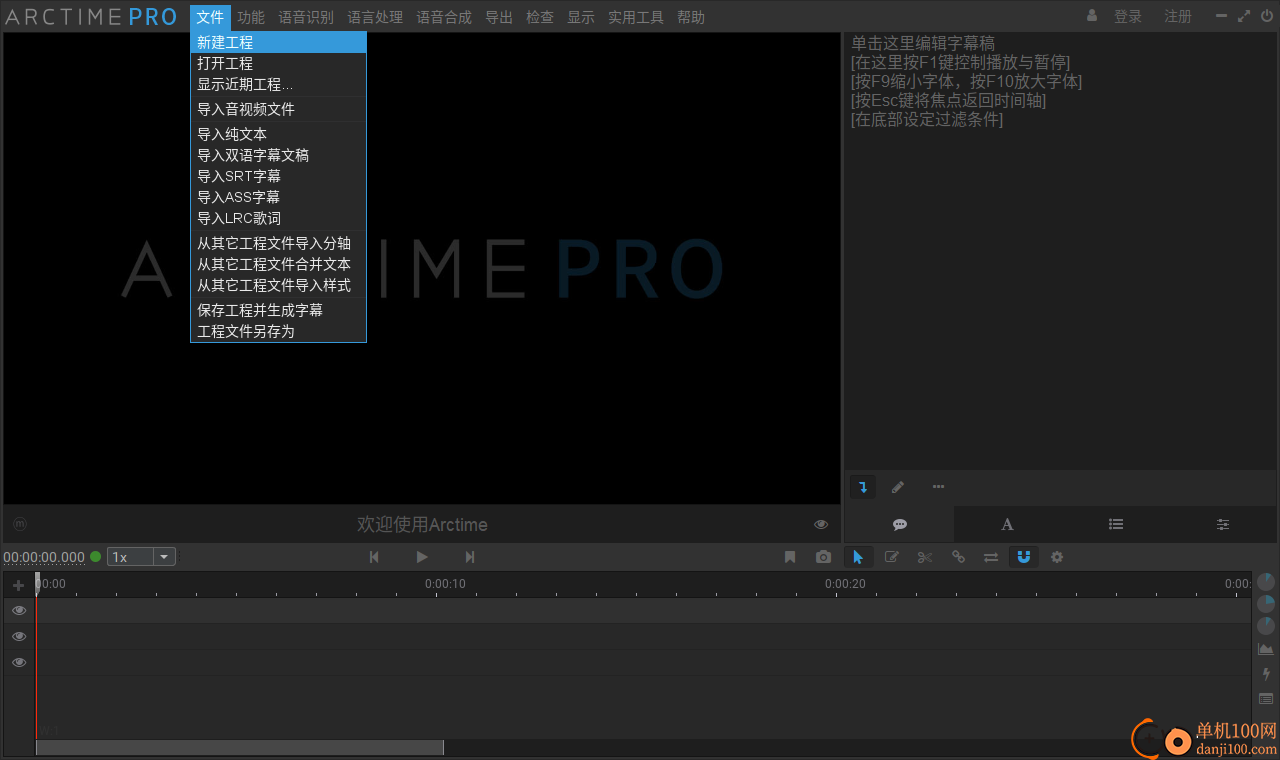Close the open 文件 menu via its title
Screen dimensions: 1280x760
tap(210, 17)
